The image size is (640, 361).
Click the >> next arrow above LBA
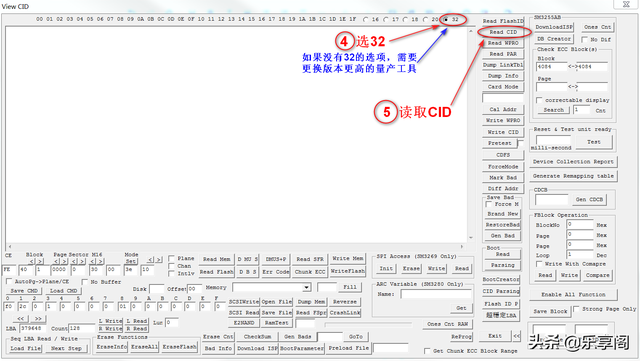38,319
